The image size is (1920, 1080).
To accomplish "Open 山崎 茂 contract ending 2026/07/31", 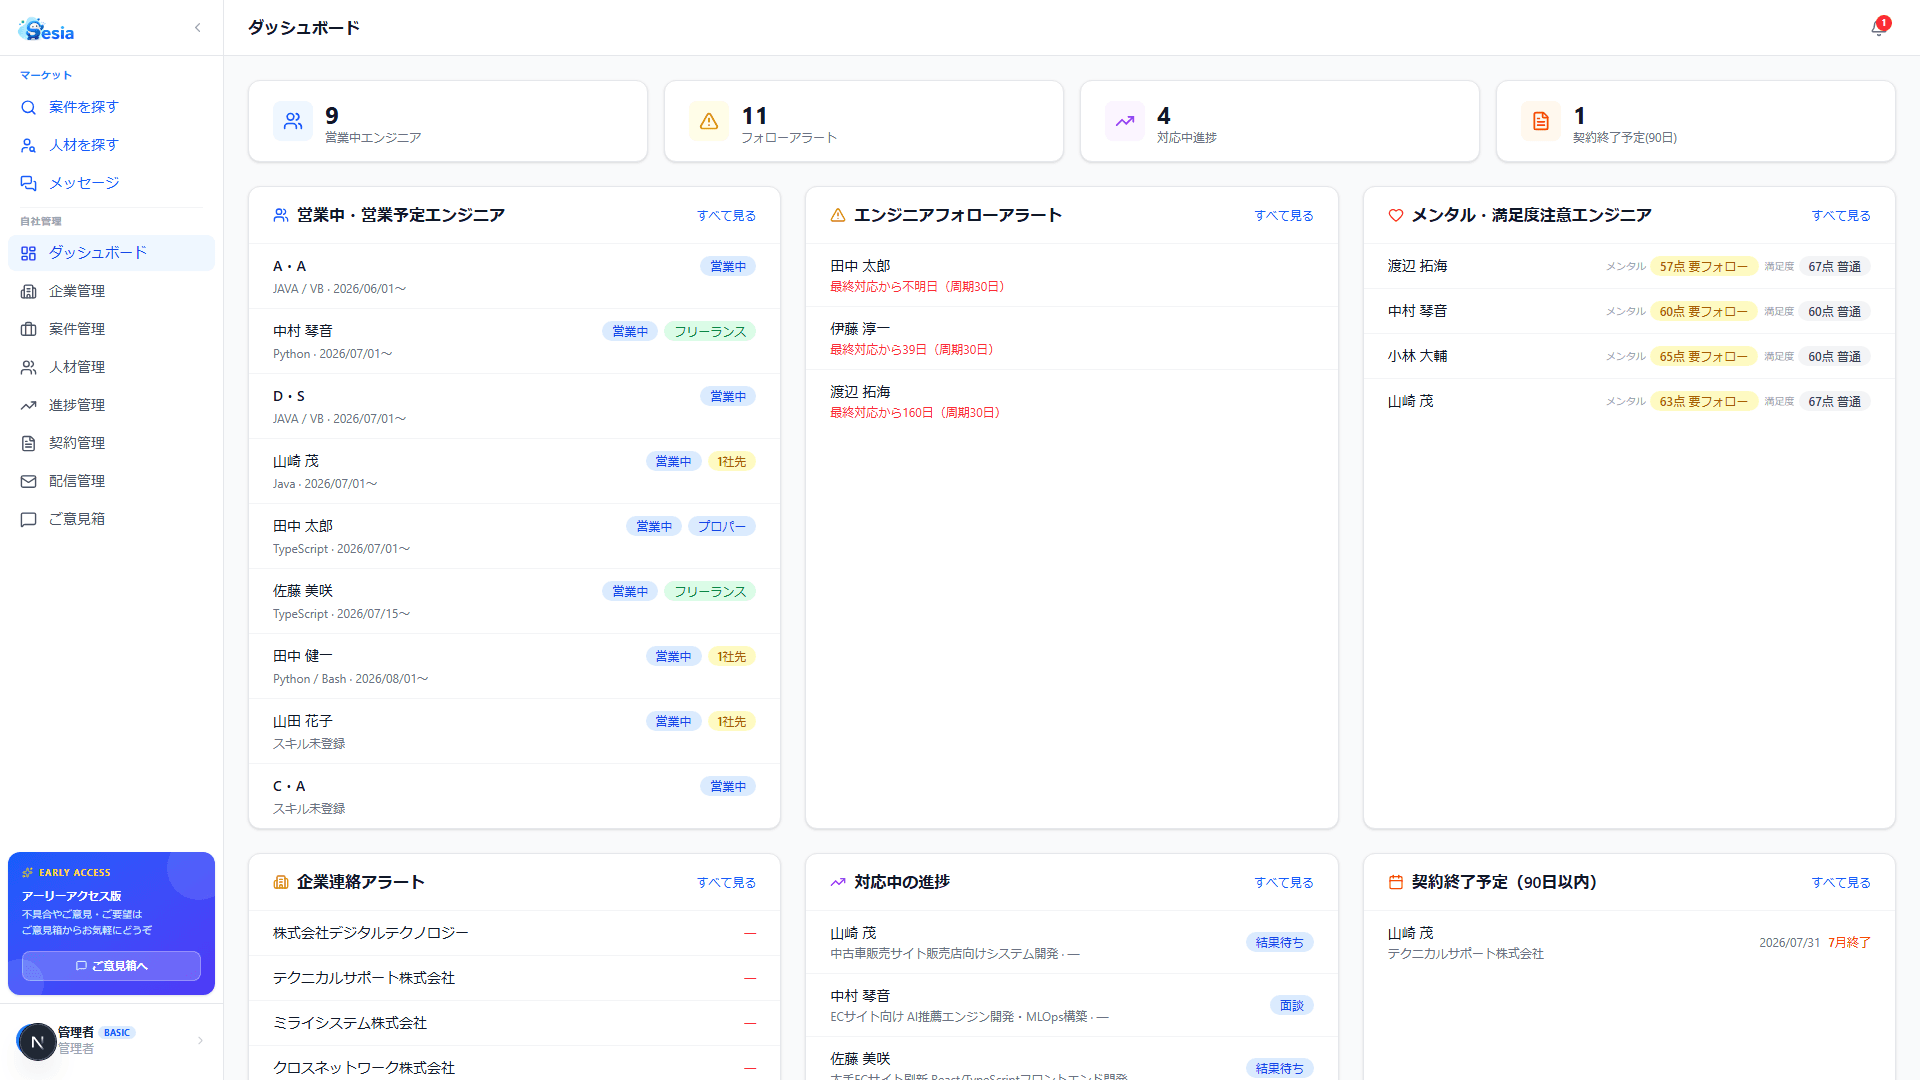I will (x=1629, y=943).
